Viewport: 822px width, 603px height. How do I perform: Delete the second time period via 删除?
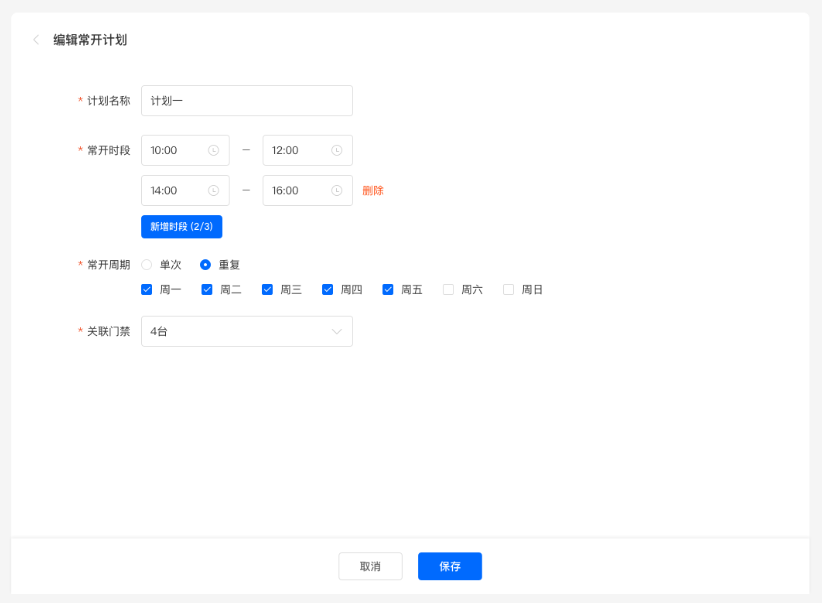pos(373,190)
